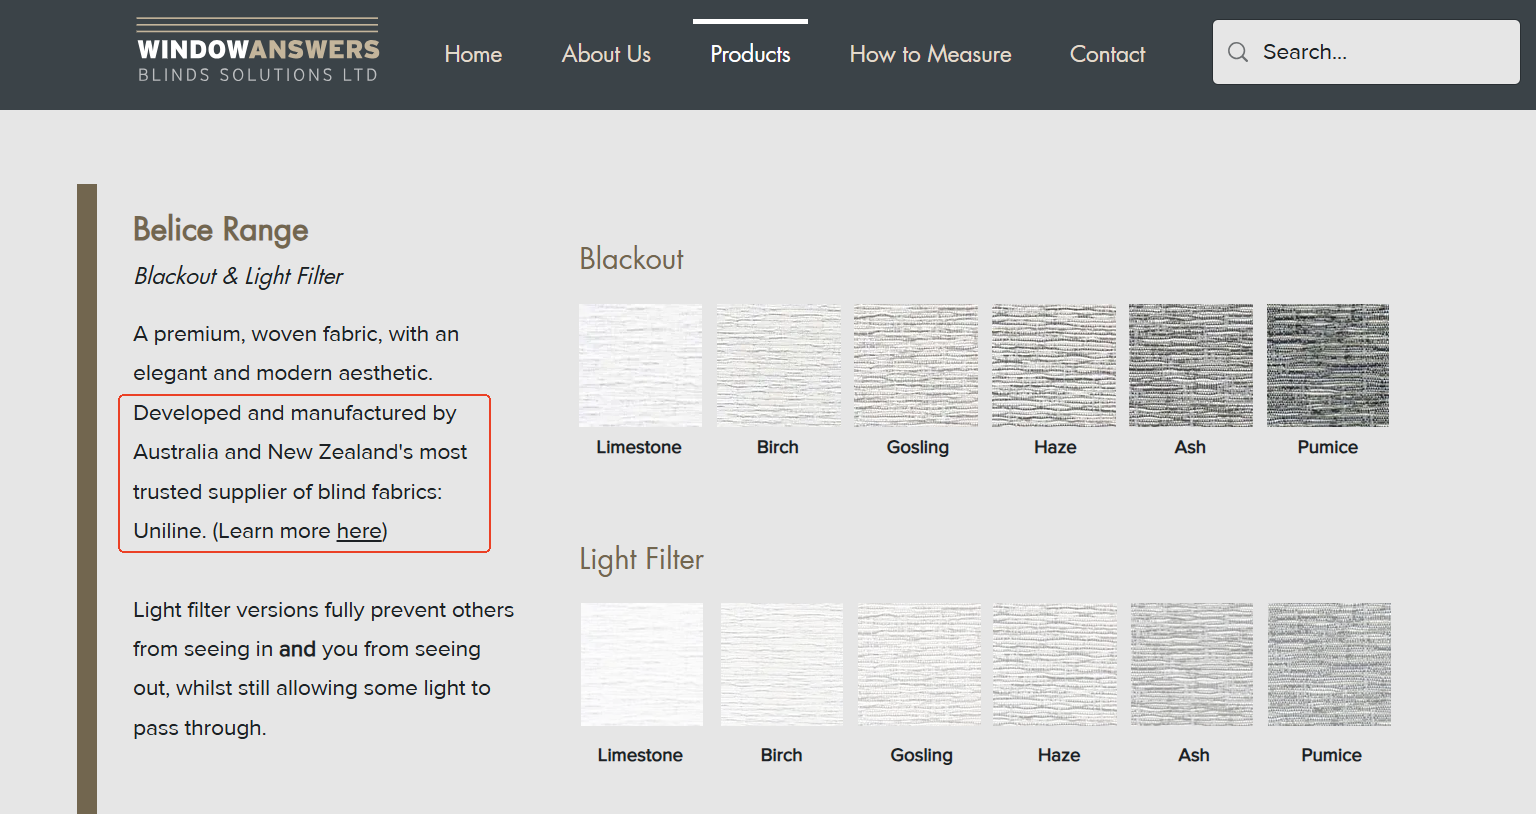Open the Products menu item
This screenshot has width=1536, height=814.
point(750,54)
